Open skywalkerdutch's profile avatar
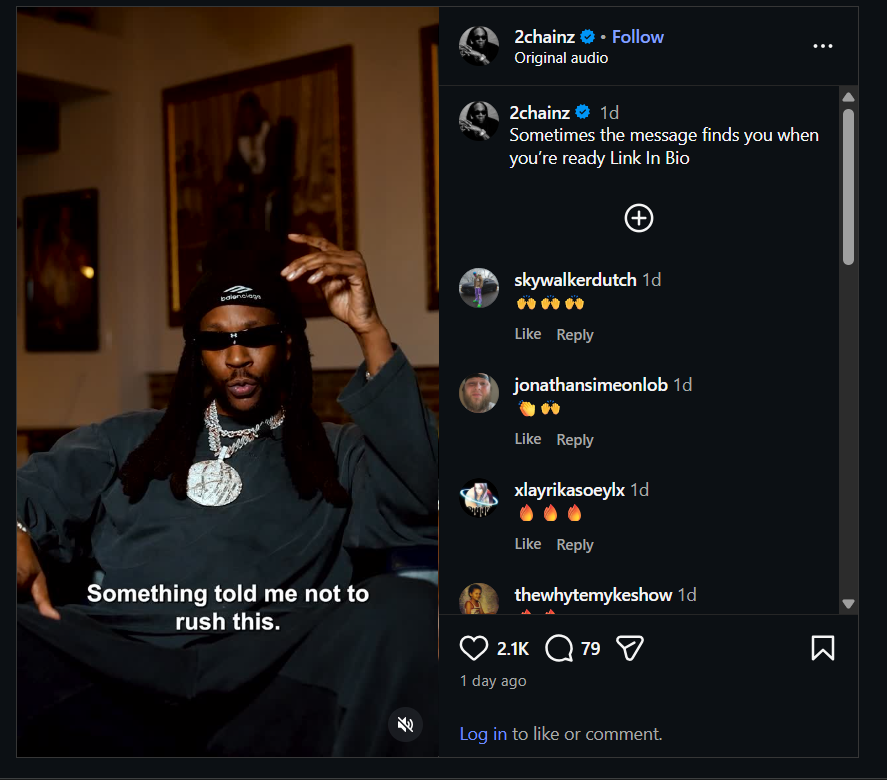The width and height of the screenshot is (887, 780). click(x=479, y=289)
